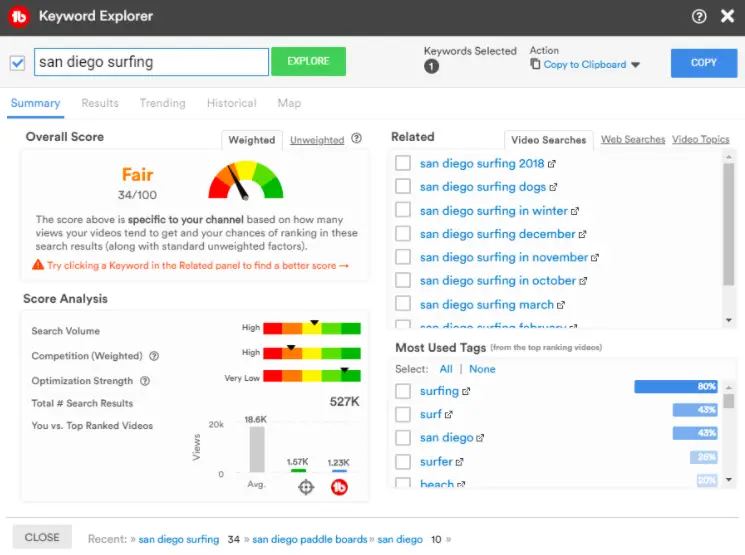Click help icon next to Competition (Weighted)

click(154, 356)
